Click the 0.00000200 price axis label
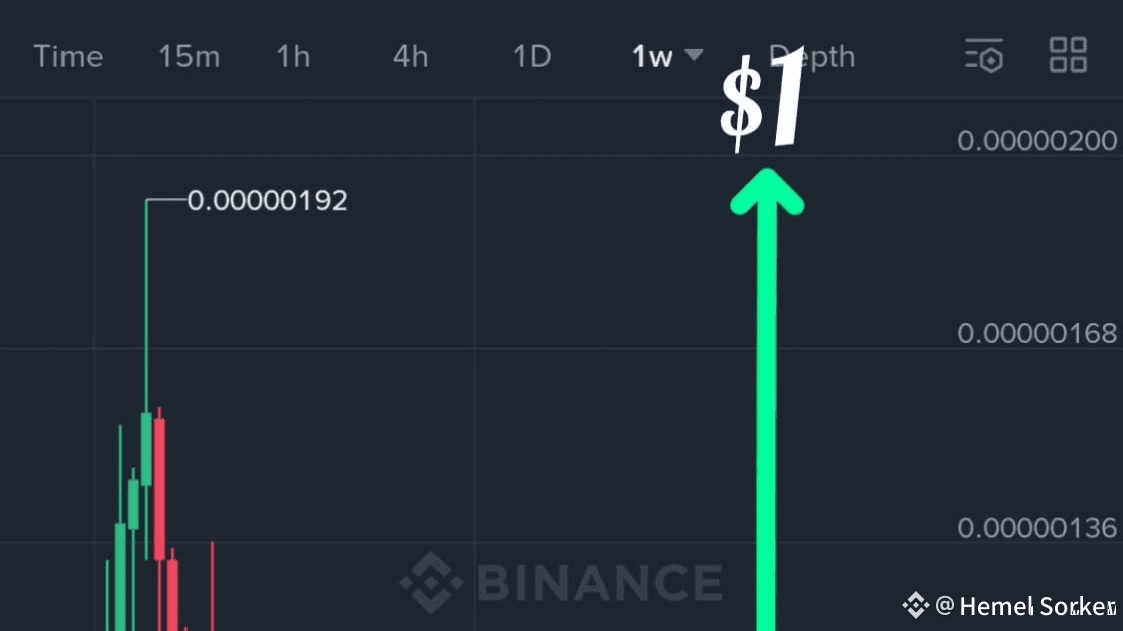Image resolution: width=1123 pixels, height=631 pixels. (1037, 141)
